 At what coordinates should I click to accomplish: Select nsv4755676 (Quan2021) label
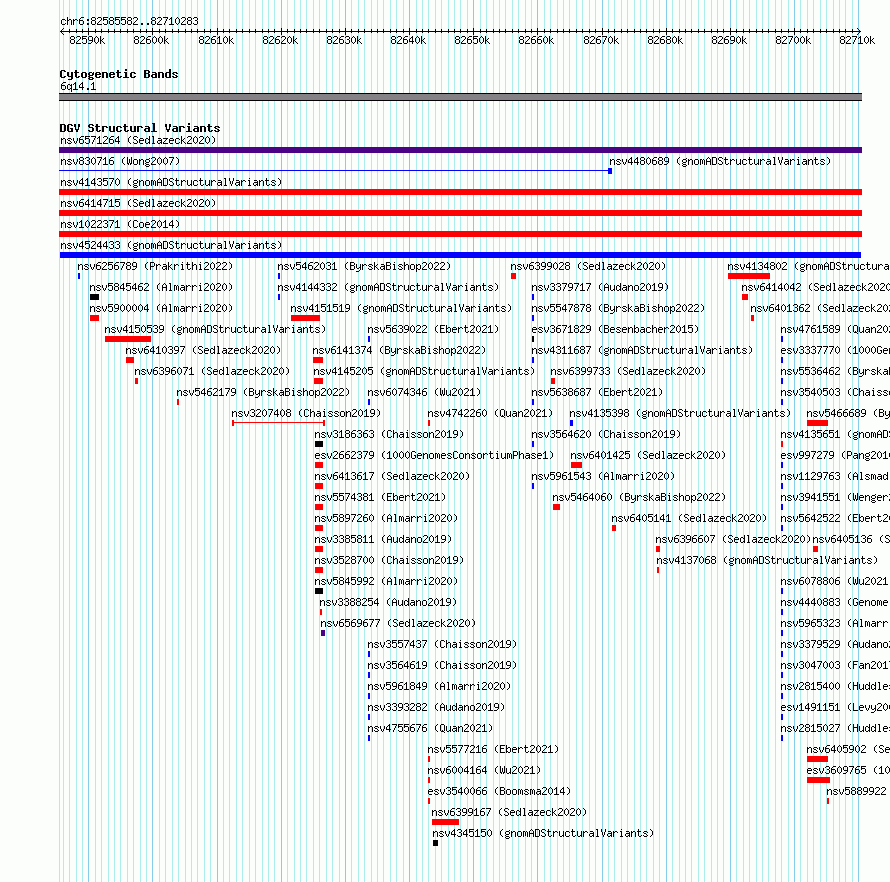coord(430,728)
